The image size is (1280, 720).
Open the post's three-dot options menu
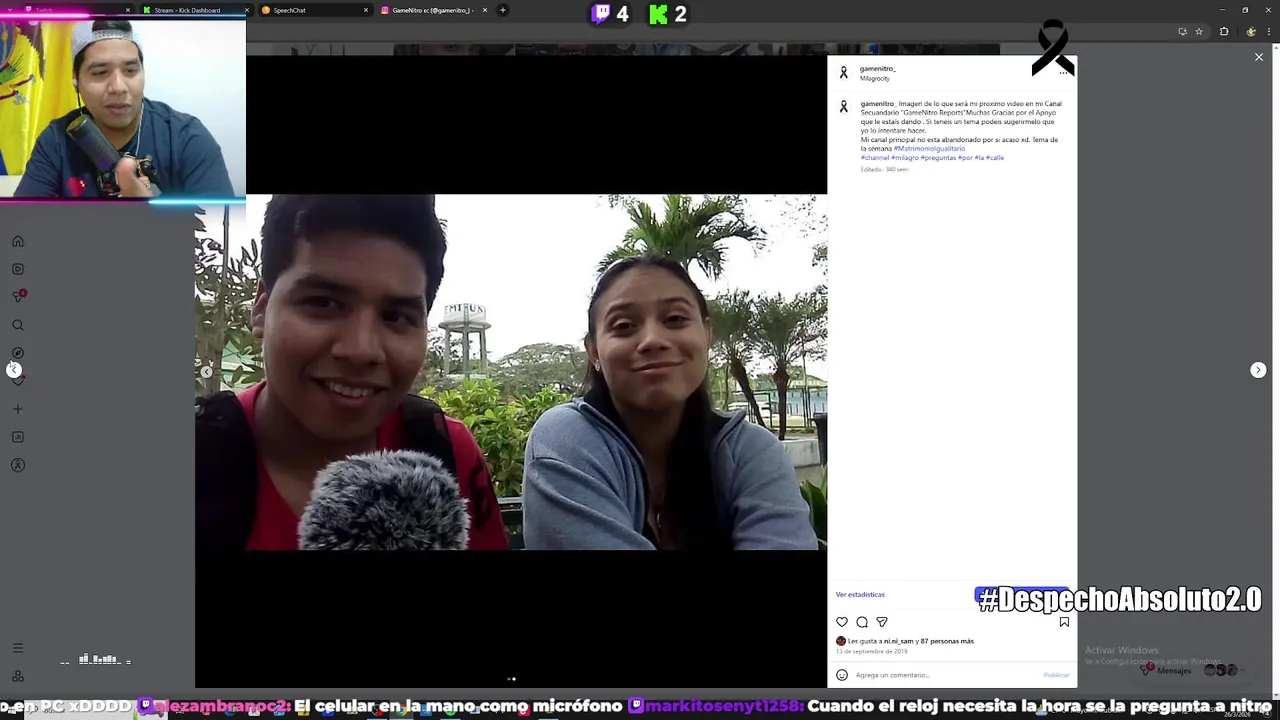[x=1063, y=73]
